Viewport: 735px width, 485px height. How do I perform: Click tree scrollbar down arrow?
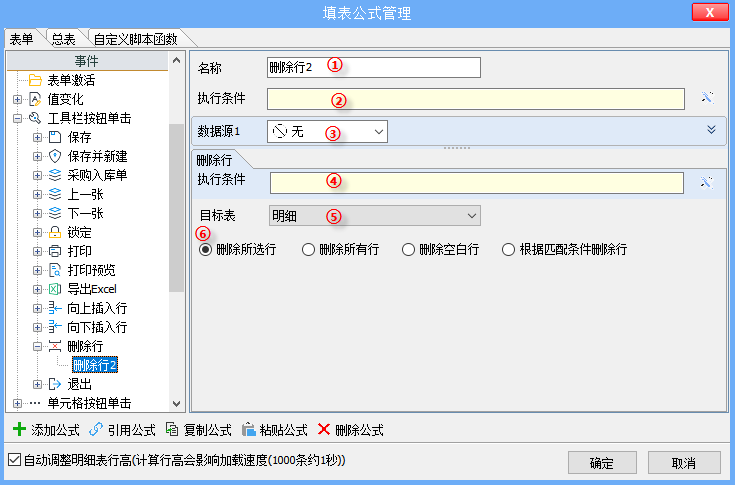coord(177,403)
